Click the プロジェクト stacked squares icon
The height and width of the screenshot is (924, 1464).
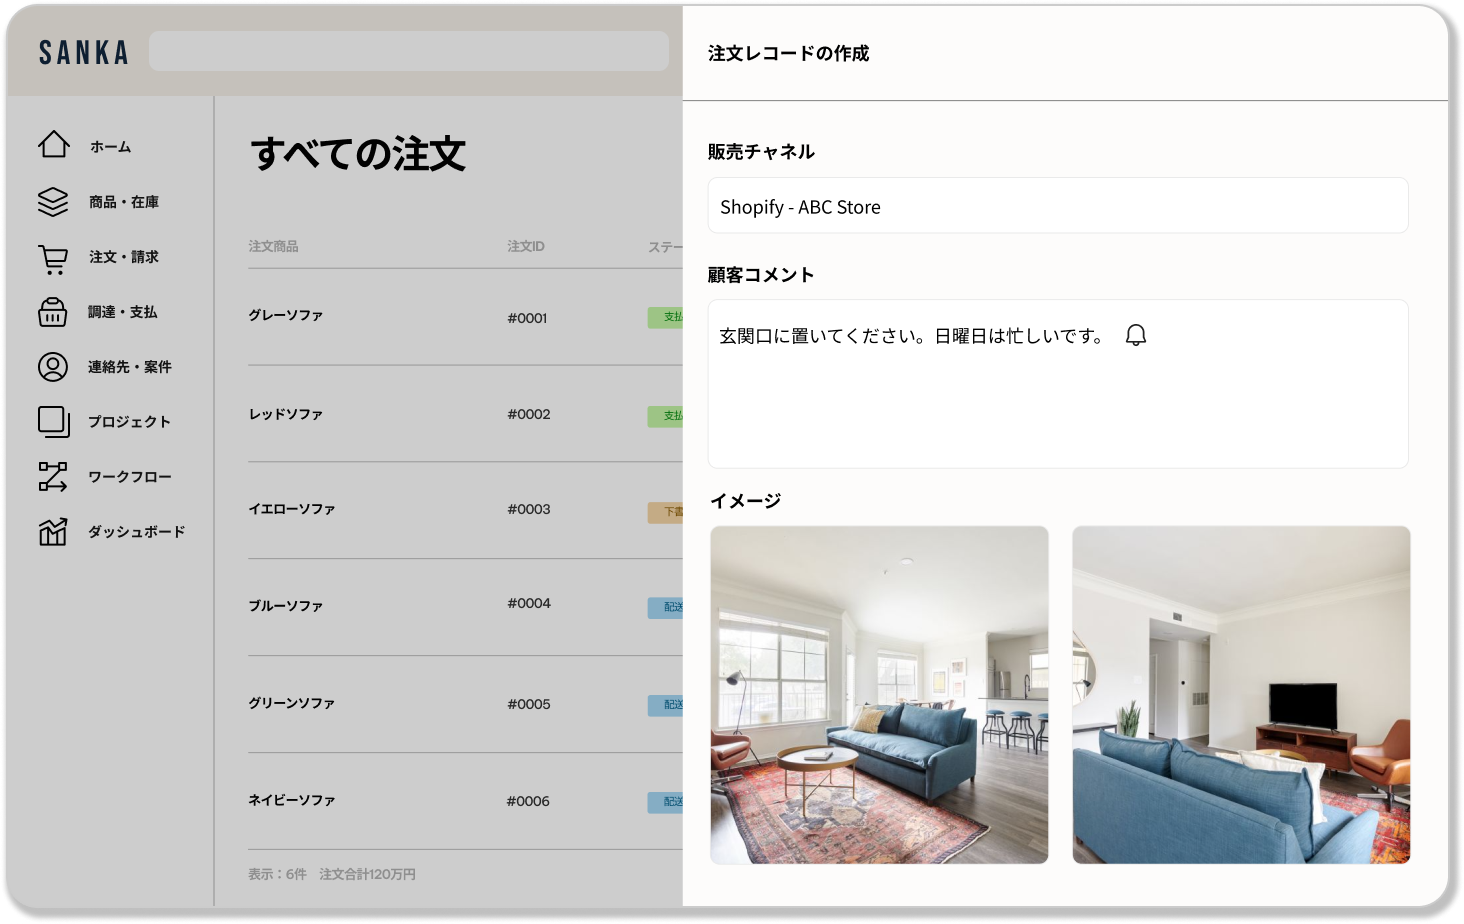click(x=53, y=422)
